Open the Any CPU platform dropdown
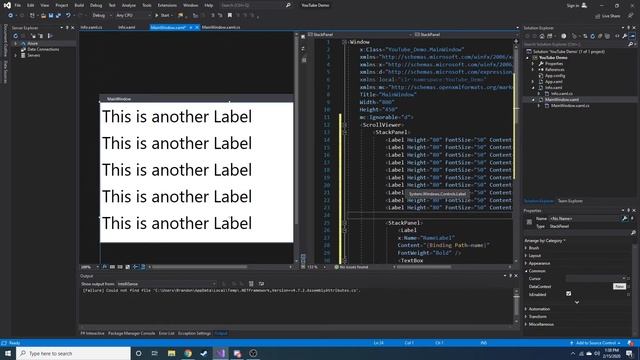The height and width of the screenshot is (360, 640). click(x=133, y=16)
